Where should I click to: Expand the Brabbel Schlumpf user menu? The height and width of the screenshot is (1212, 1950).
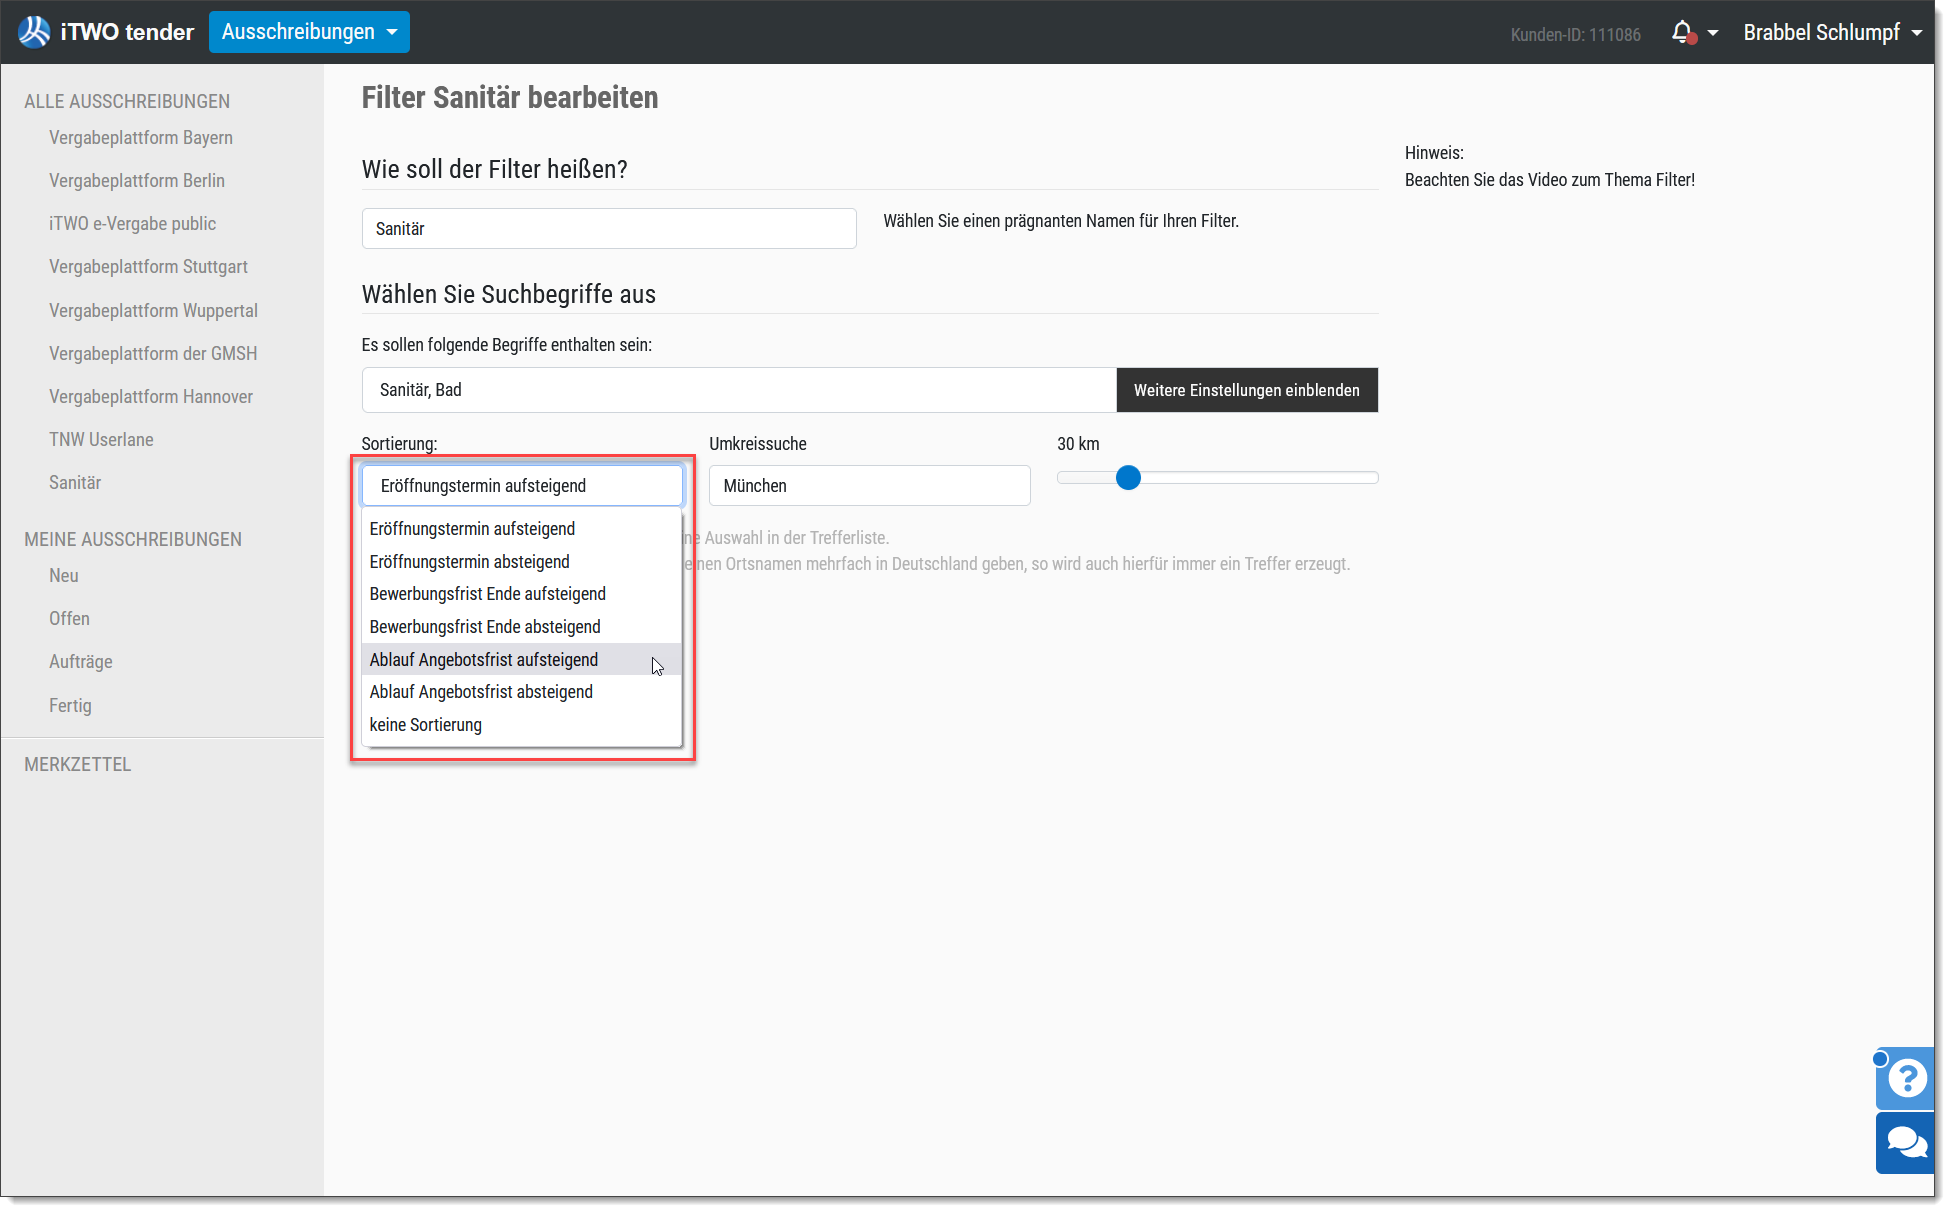pos(1833,32)
